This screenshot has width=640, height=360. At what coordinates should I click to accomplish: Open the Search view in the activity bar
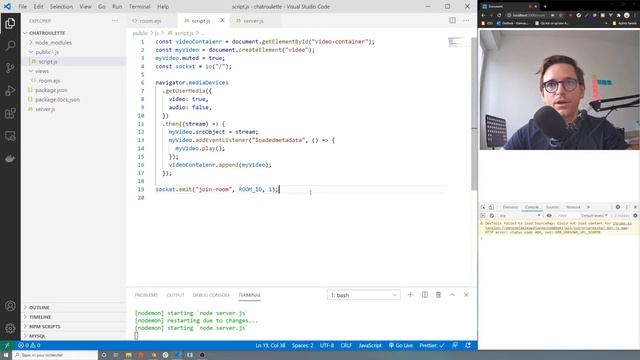[x=10, y=45]
